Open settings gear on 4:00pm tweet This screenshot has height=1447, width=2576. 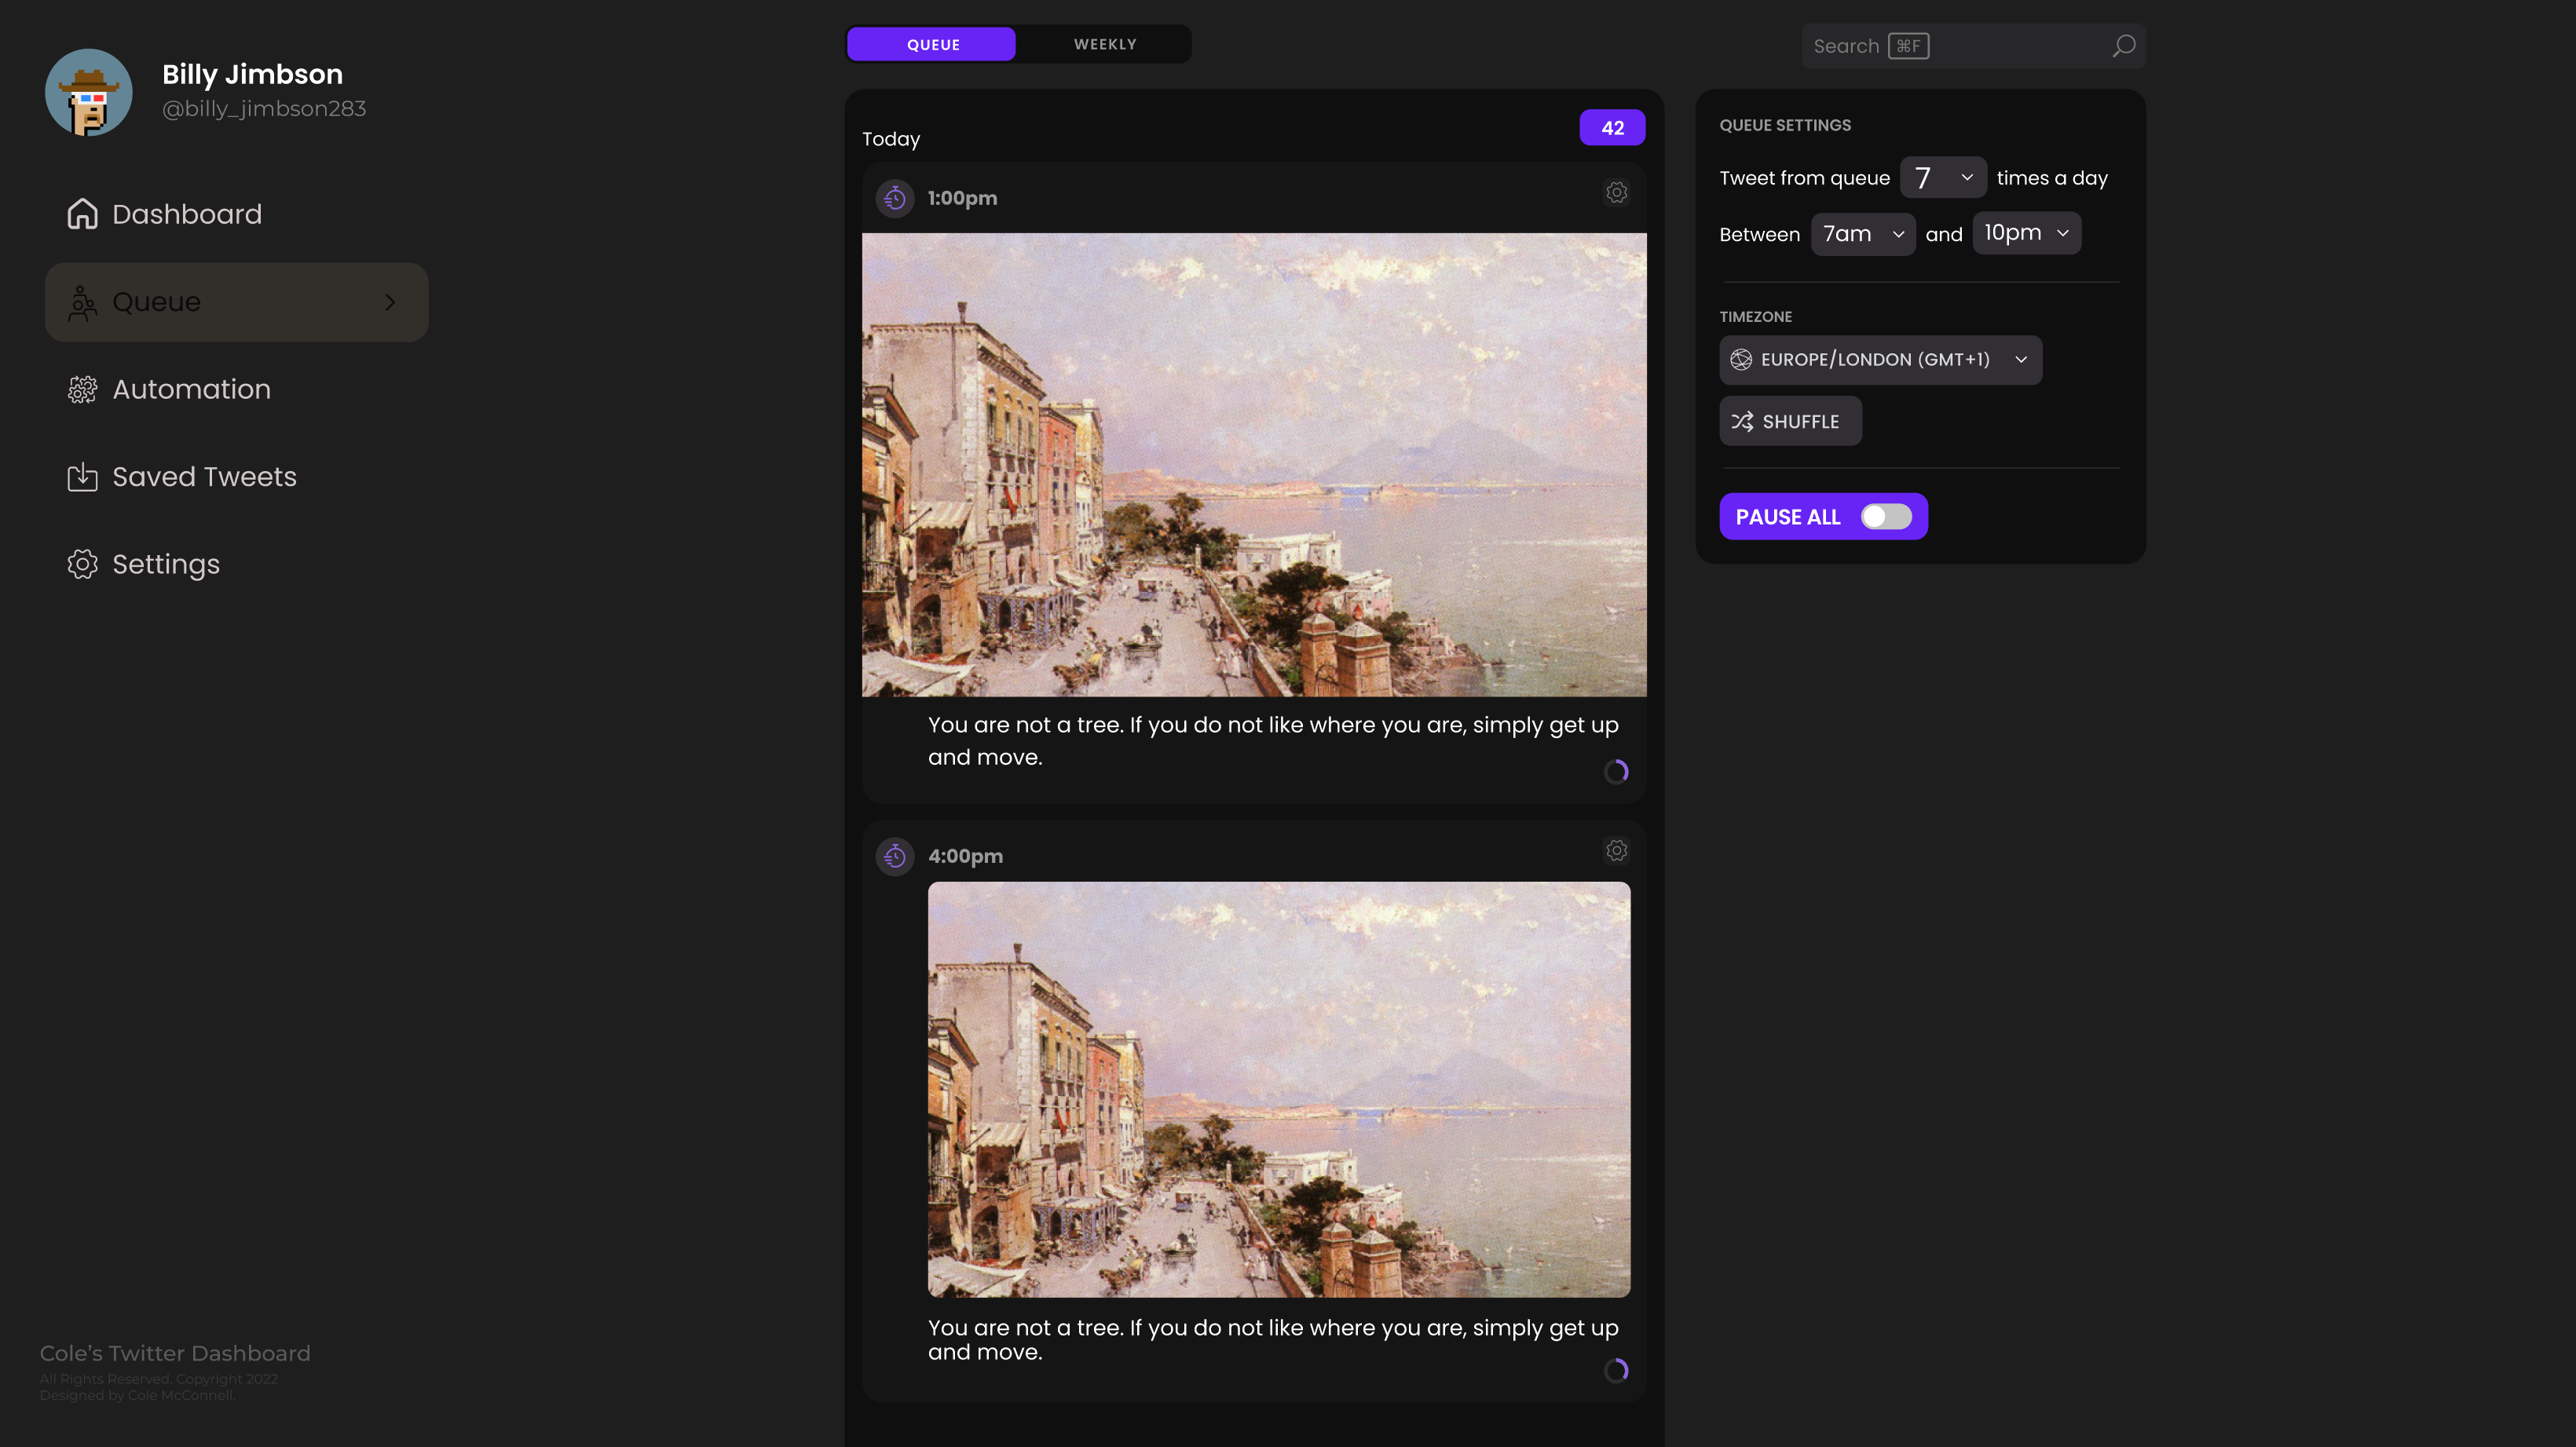click(1616, 850)
